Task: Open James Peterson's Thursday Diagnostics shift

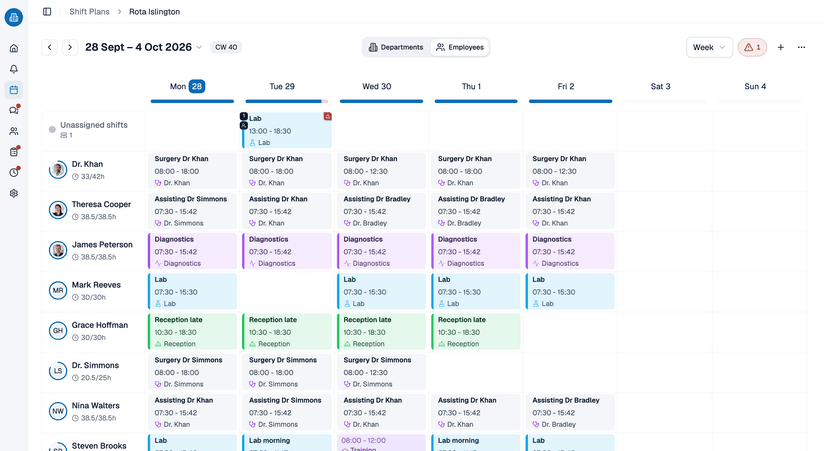Action: click(x=476, y=251)
